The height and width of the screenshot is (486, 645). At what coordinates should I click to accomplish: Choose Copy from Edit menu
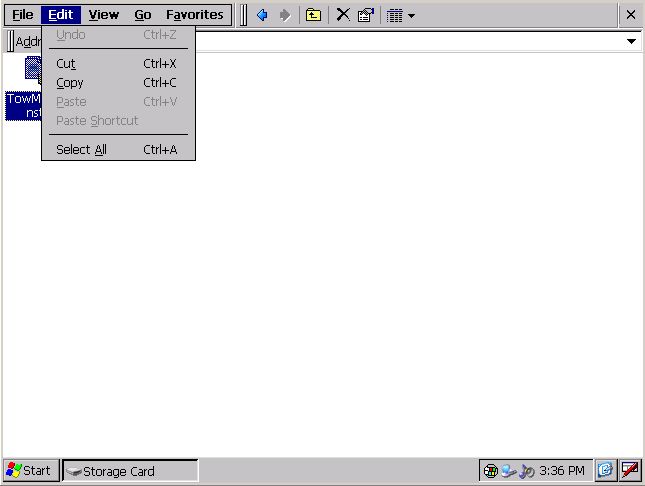click(x=118, y=83)
